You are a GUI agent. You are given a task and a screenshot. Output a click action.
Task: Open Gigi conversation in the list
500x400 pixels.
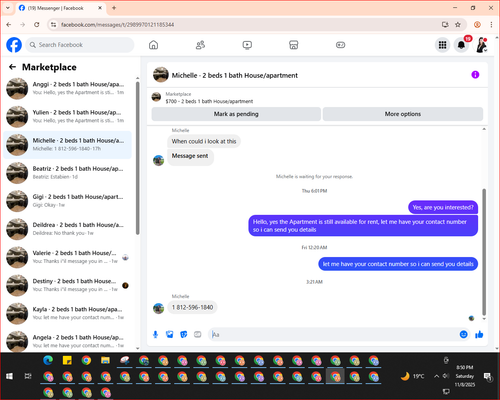pos(68,201)
